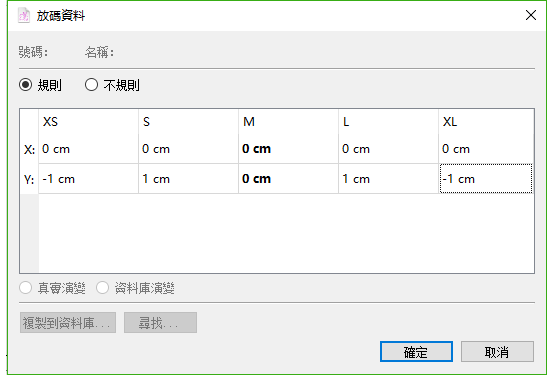Viewport: 557px width, 376px height.
Task: Click the bold Y value under M
Action: [288, 179]
